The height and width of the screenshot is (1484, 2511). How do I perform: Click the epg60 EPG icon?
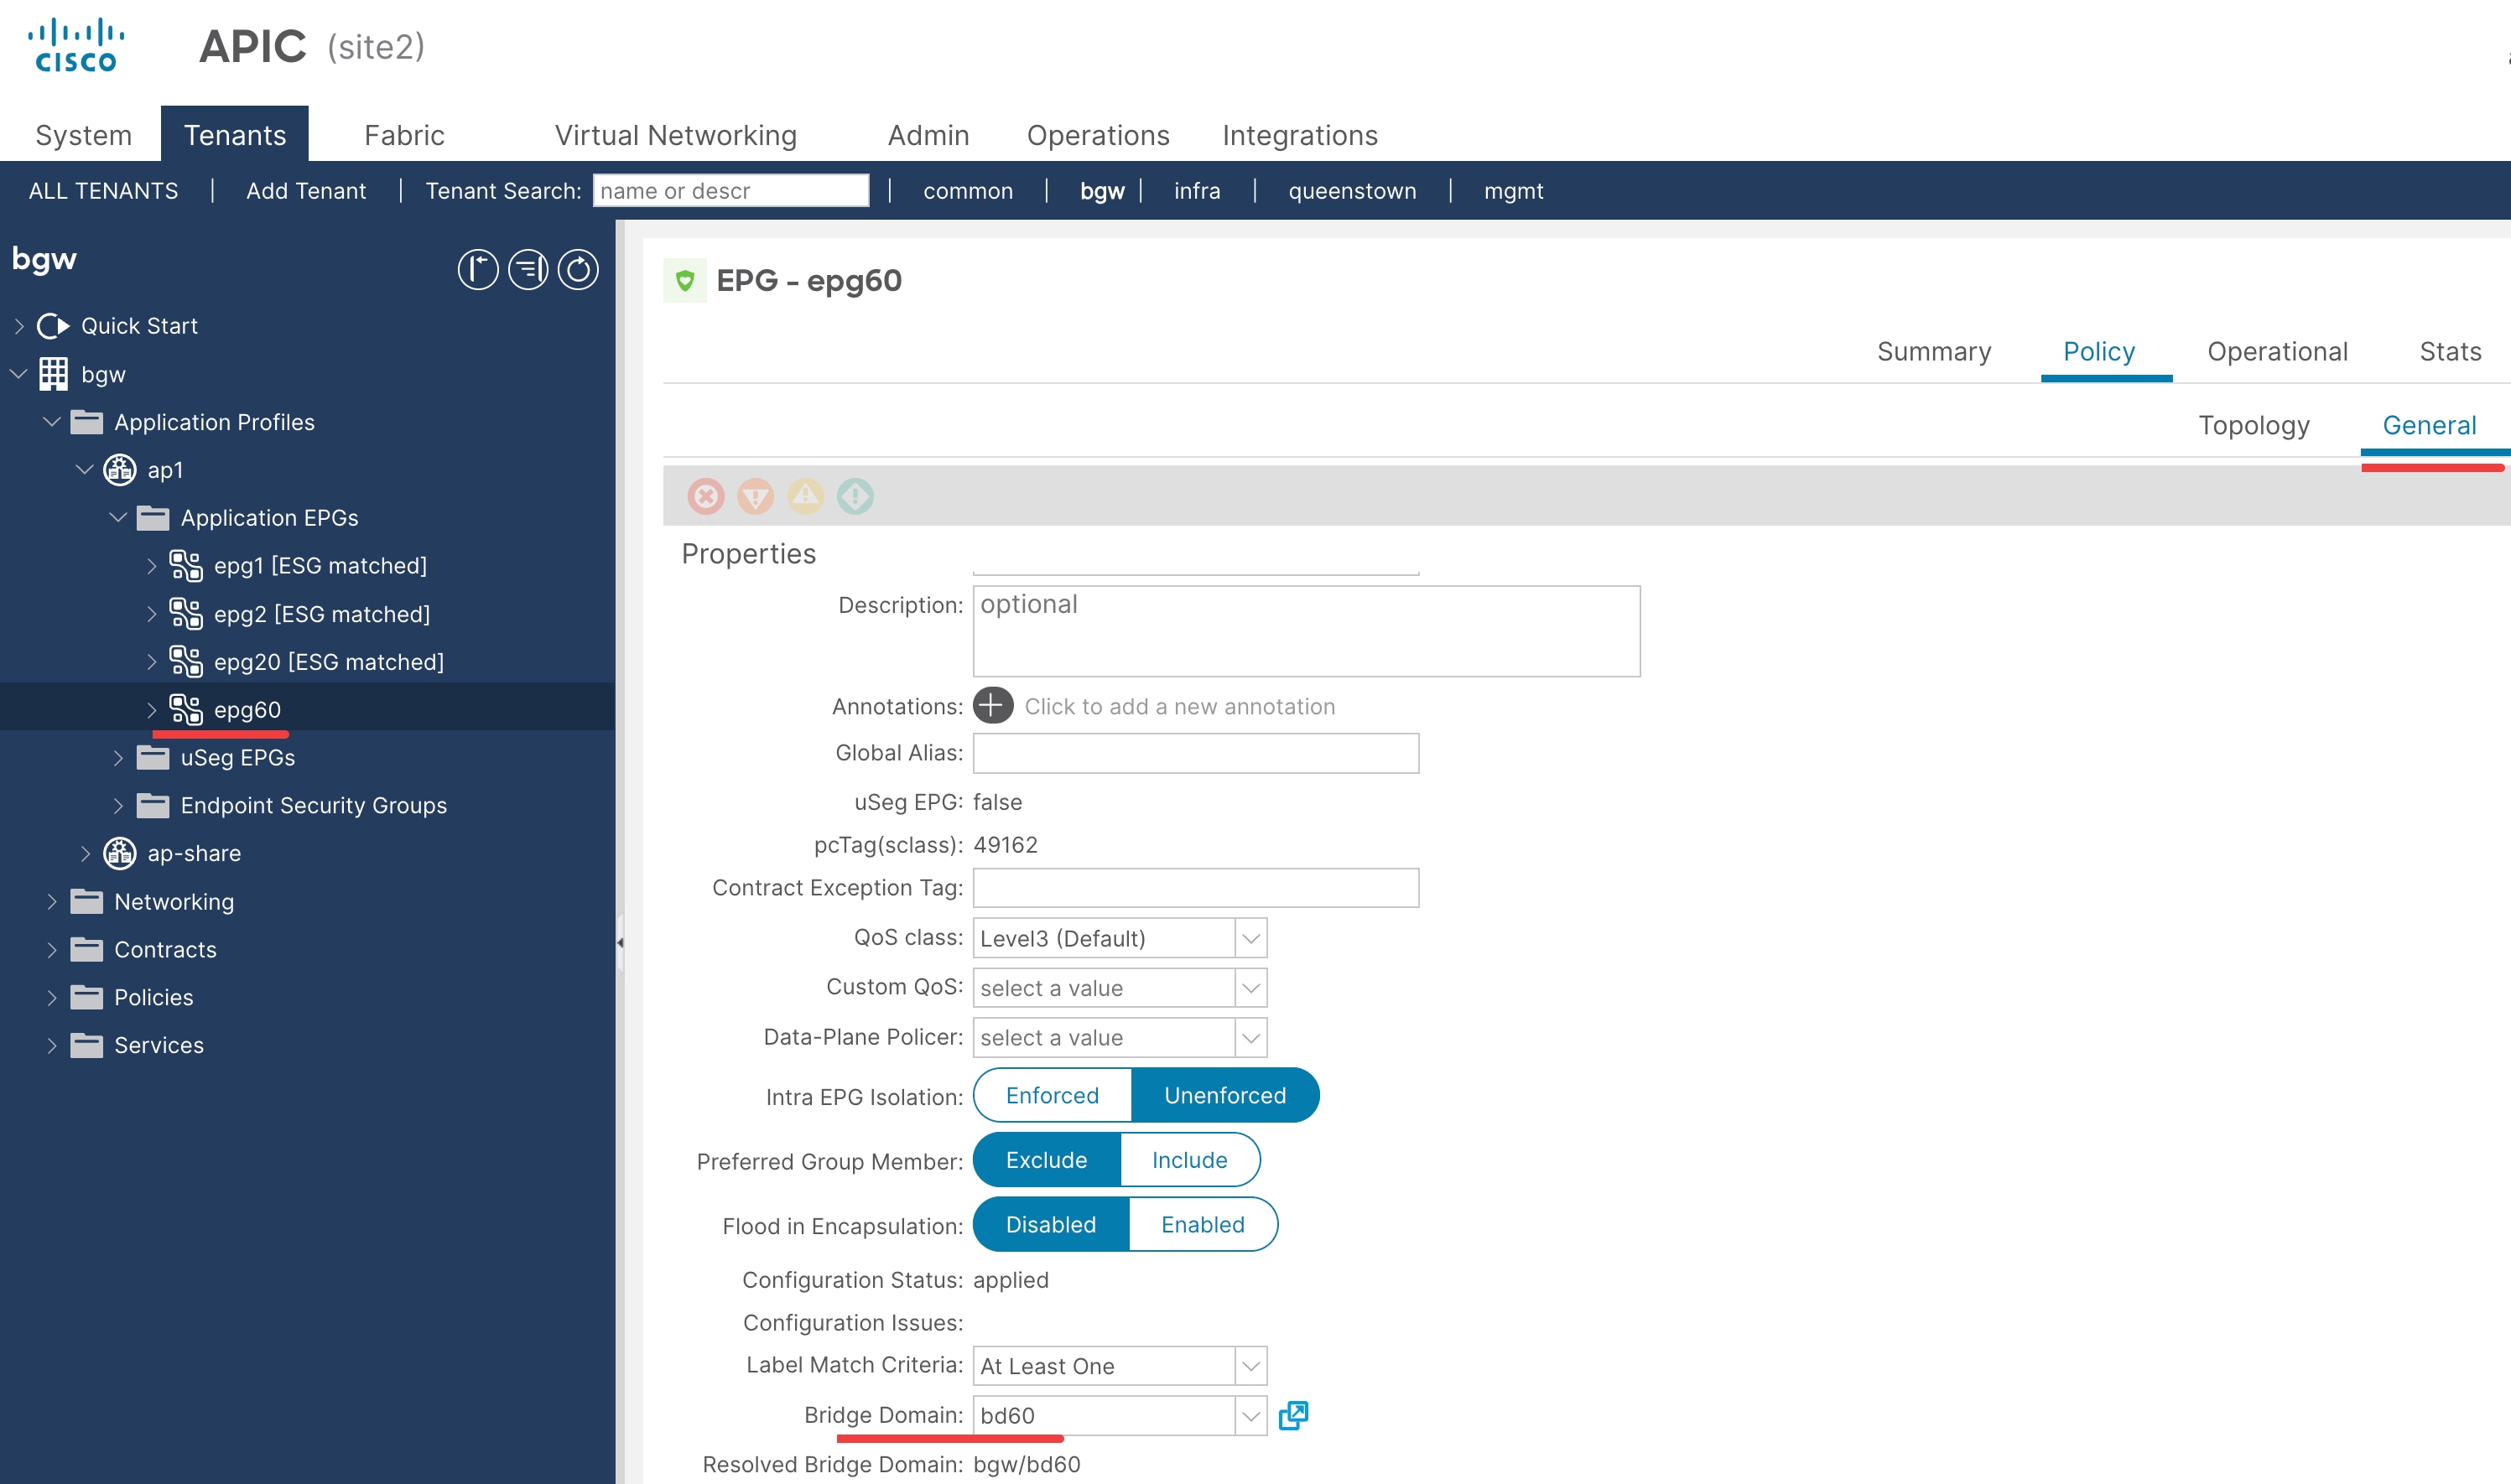tap(186, 710)
